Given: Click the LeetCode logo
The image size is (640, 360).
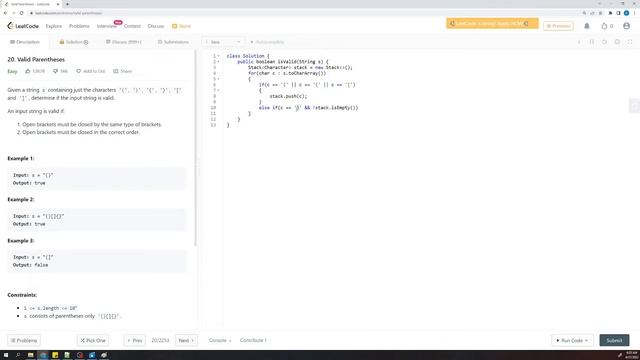Looking at the screenshot, I should coord(23,26).
